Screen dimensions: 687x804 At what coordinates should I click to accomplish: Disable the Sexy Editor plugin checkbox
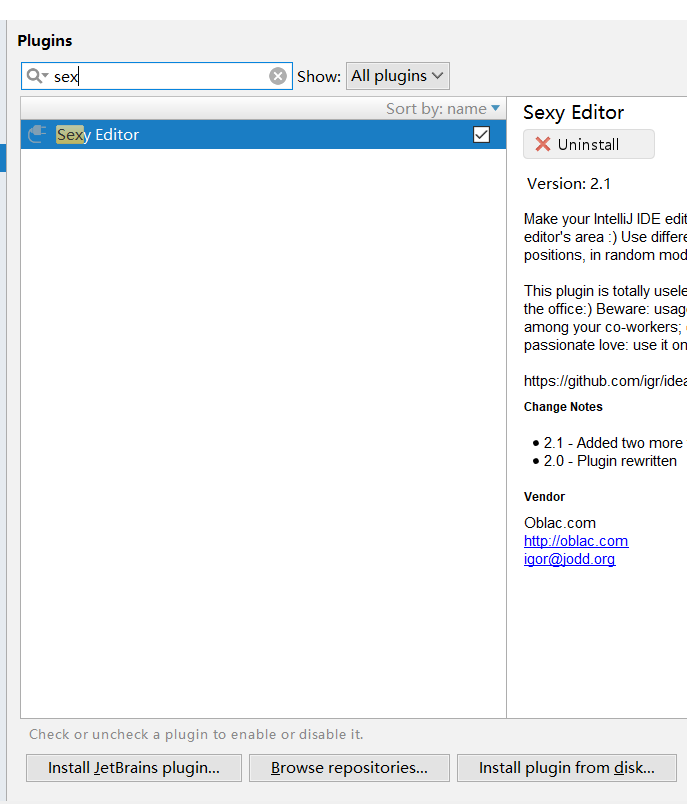(x=481, y=134)
